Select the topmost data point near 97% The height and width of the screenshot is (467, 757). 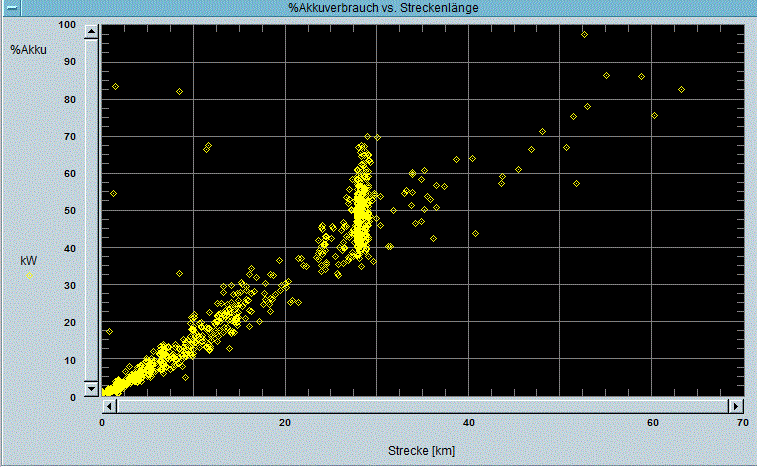[x=584, y=35]
